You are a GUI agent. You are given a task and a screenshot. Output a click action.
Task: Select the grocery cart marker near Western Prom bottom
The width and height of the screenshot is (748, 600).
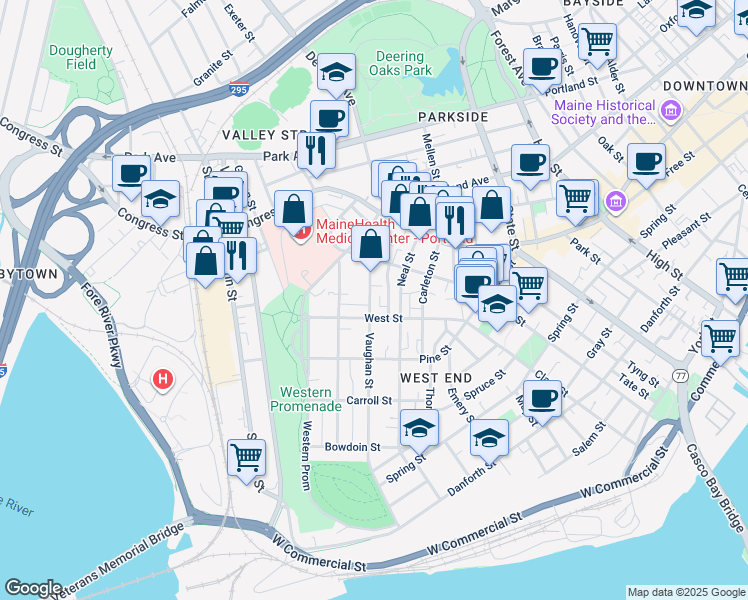click(x=246, y=462)
